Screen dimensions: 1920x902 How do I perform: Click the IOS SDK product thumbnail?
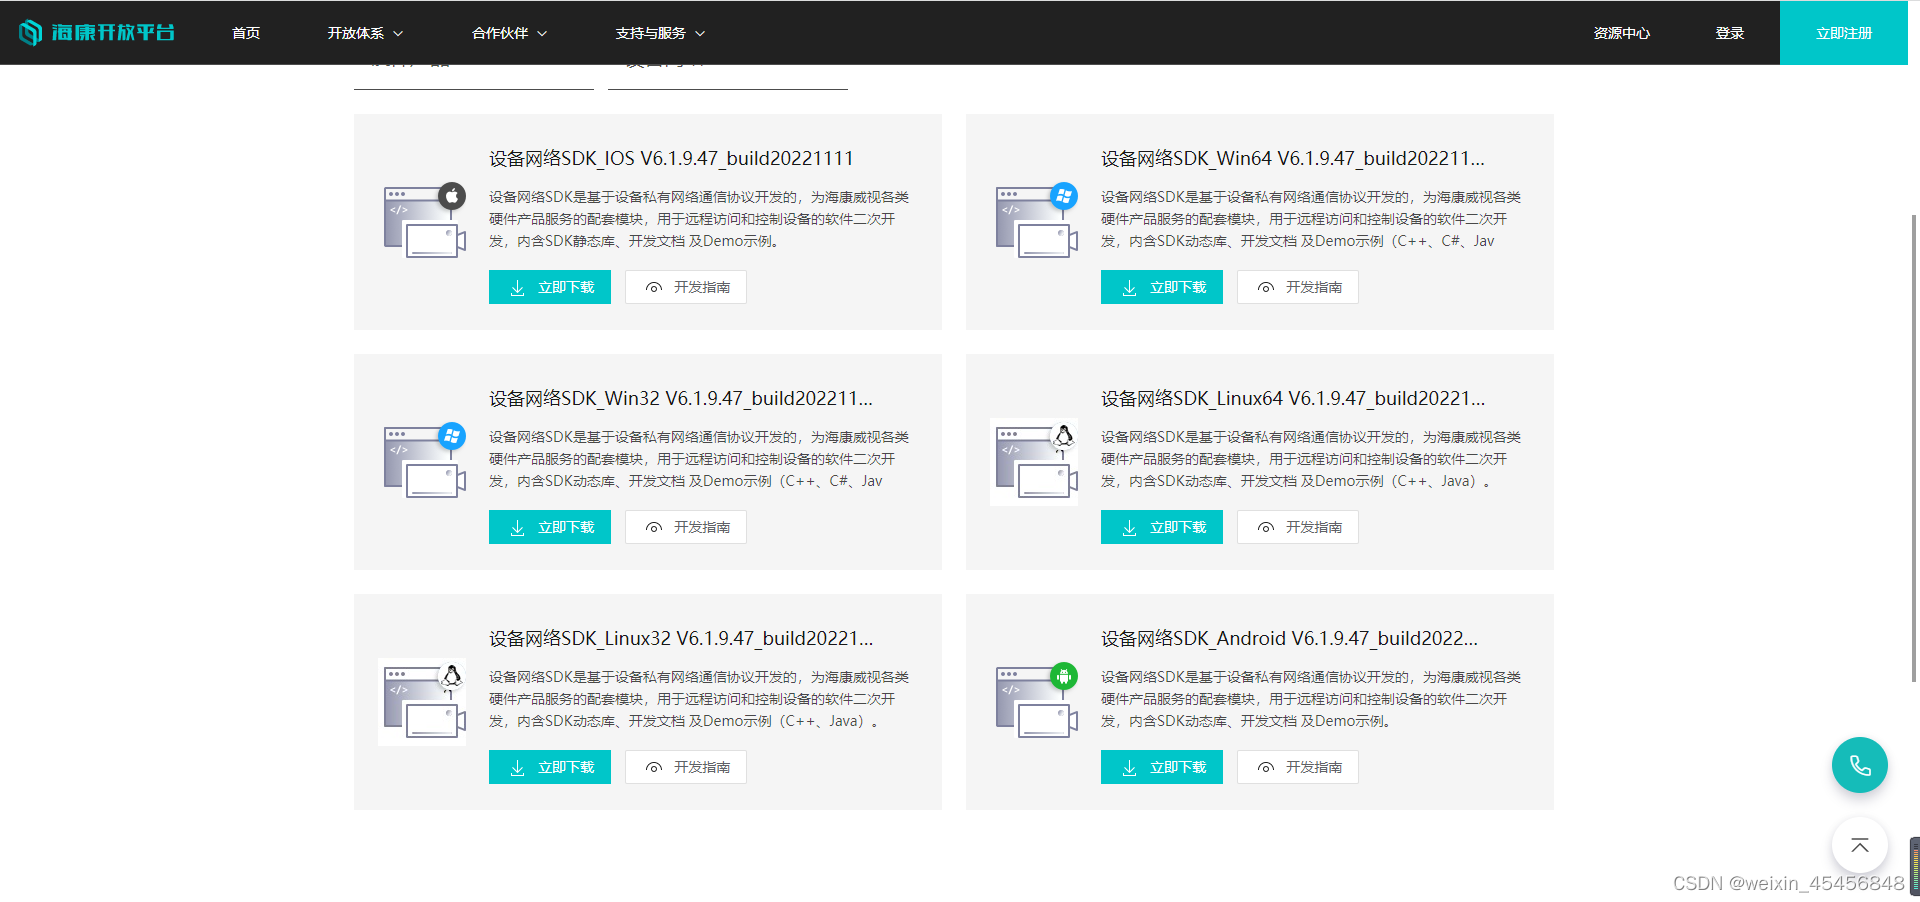(425, 221)
